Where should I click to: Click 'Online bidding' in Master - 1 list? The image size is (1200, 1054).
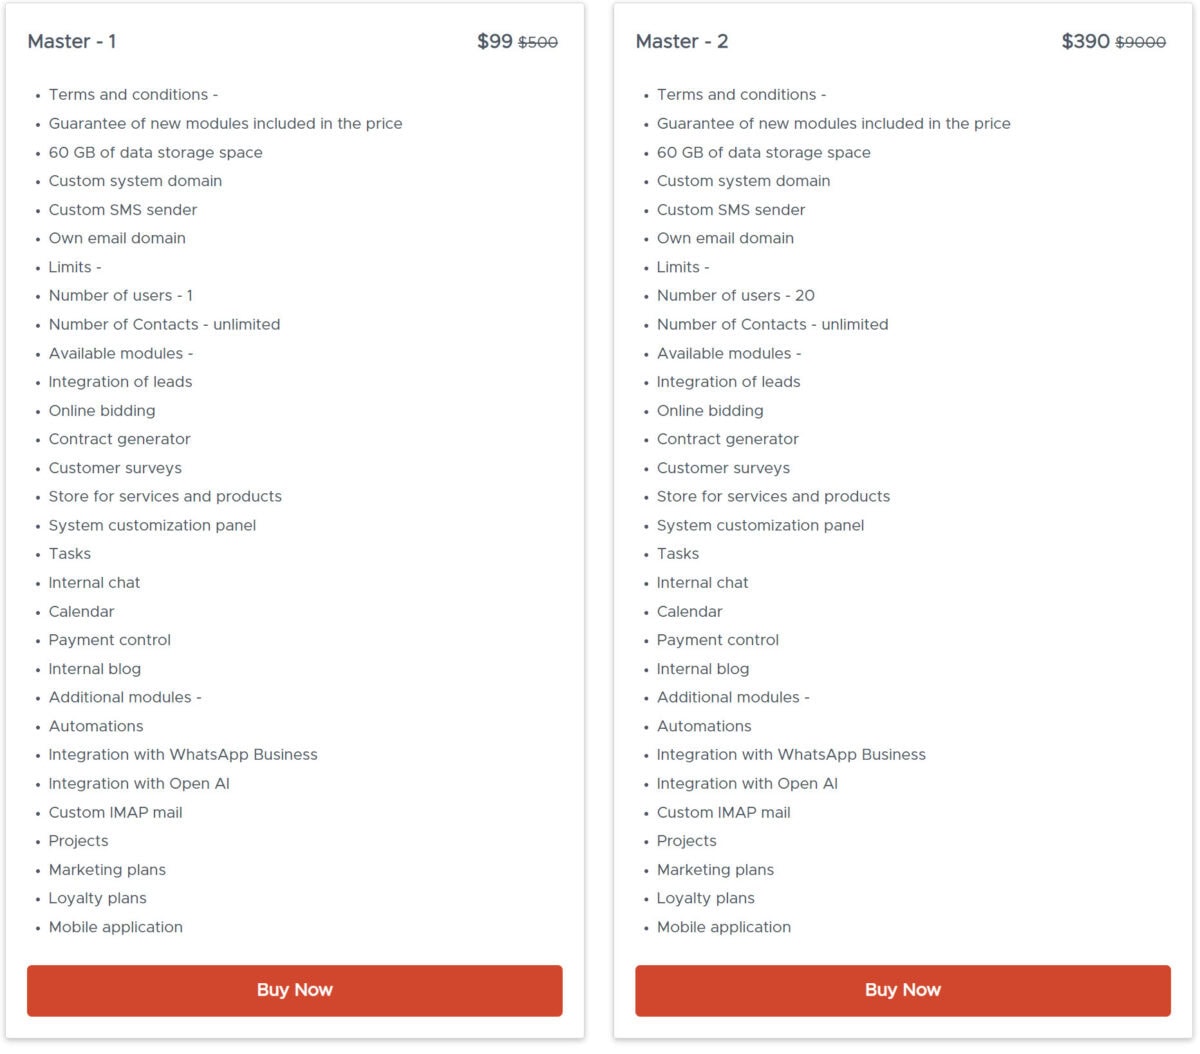tap(102, 410)
